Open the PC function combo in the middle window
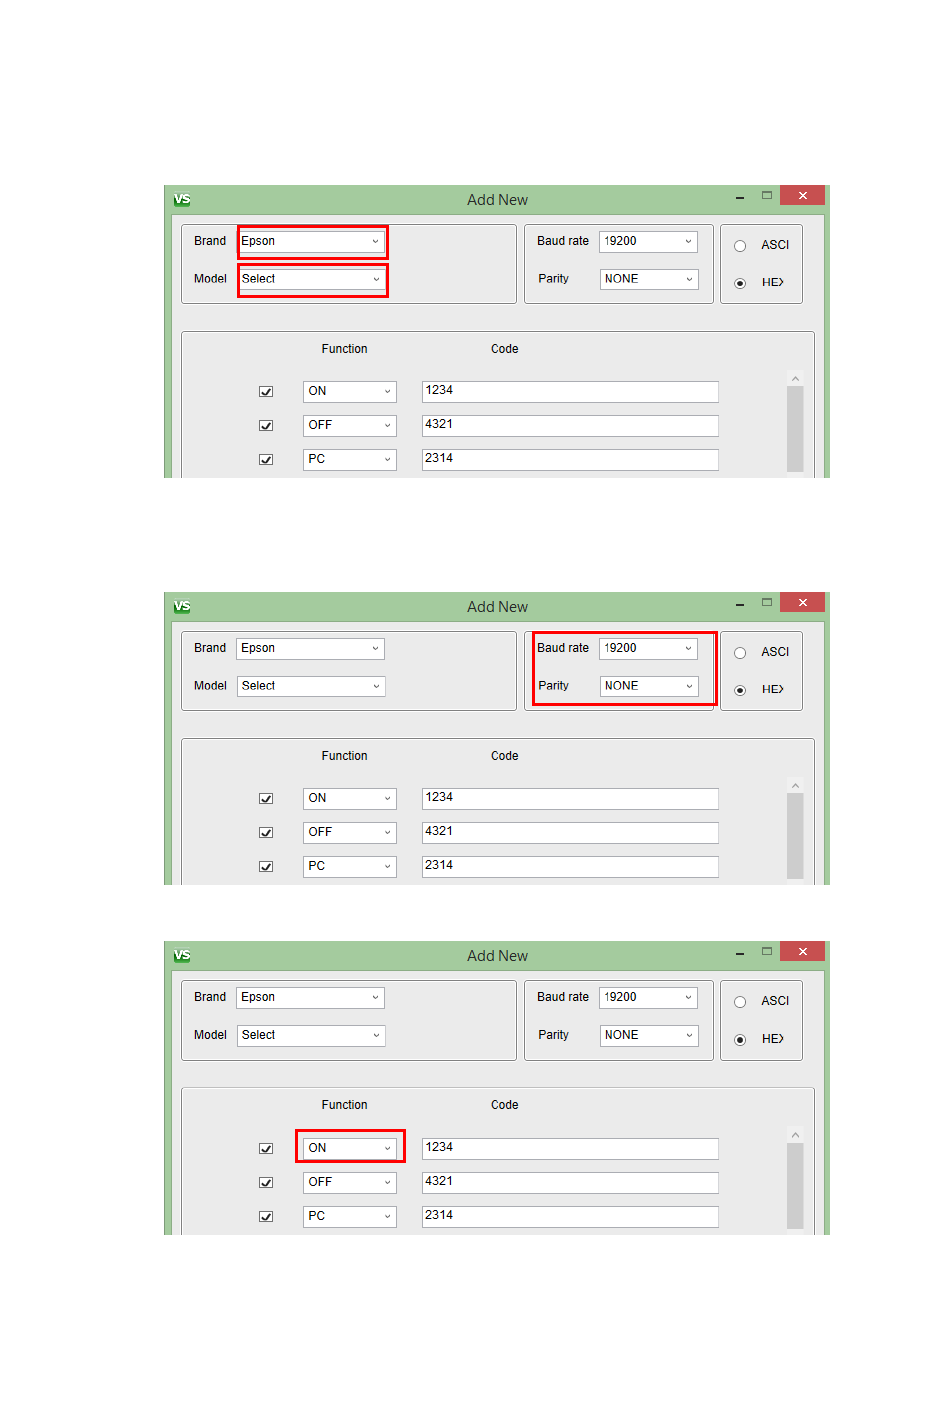This screenshot has height=1402, width=950. 350,867
